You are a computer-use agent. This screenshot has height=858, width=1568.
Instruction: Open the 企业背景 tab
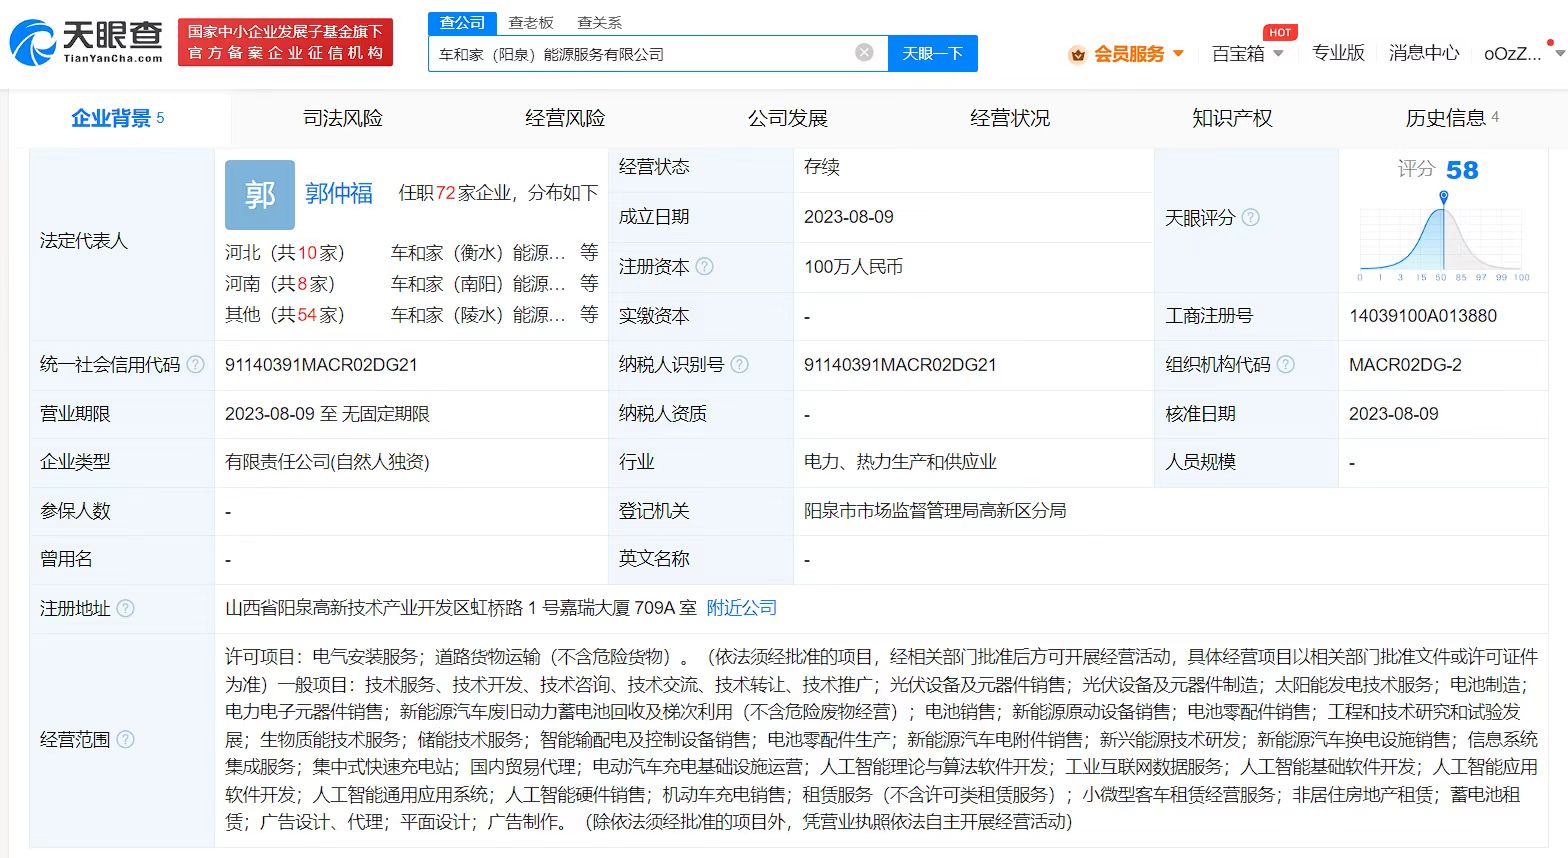(x=118, y=118)
